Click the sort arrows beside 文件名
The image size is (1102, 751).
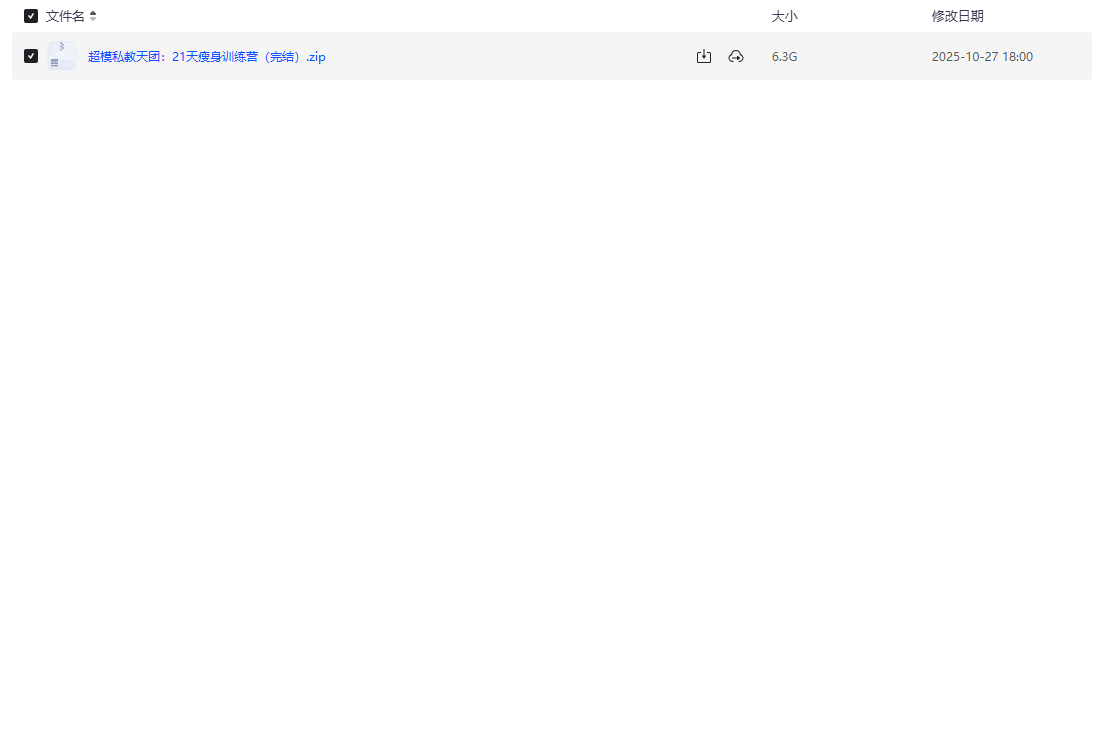click(93, 16)
